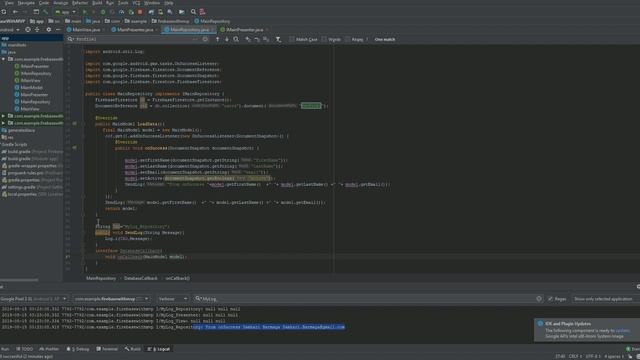Click UTF-8 encoding in status bar
Image resolution: width=640 pixels, height=360 pixels.
593,357
